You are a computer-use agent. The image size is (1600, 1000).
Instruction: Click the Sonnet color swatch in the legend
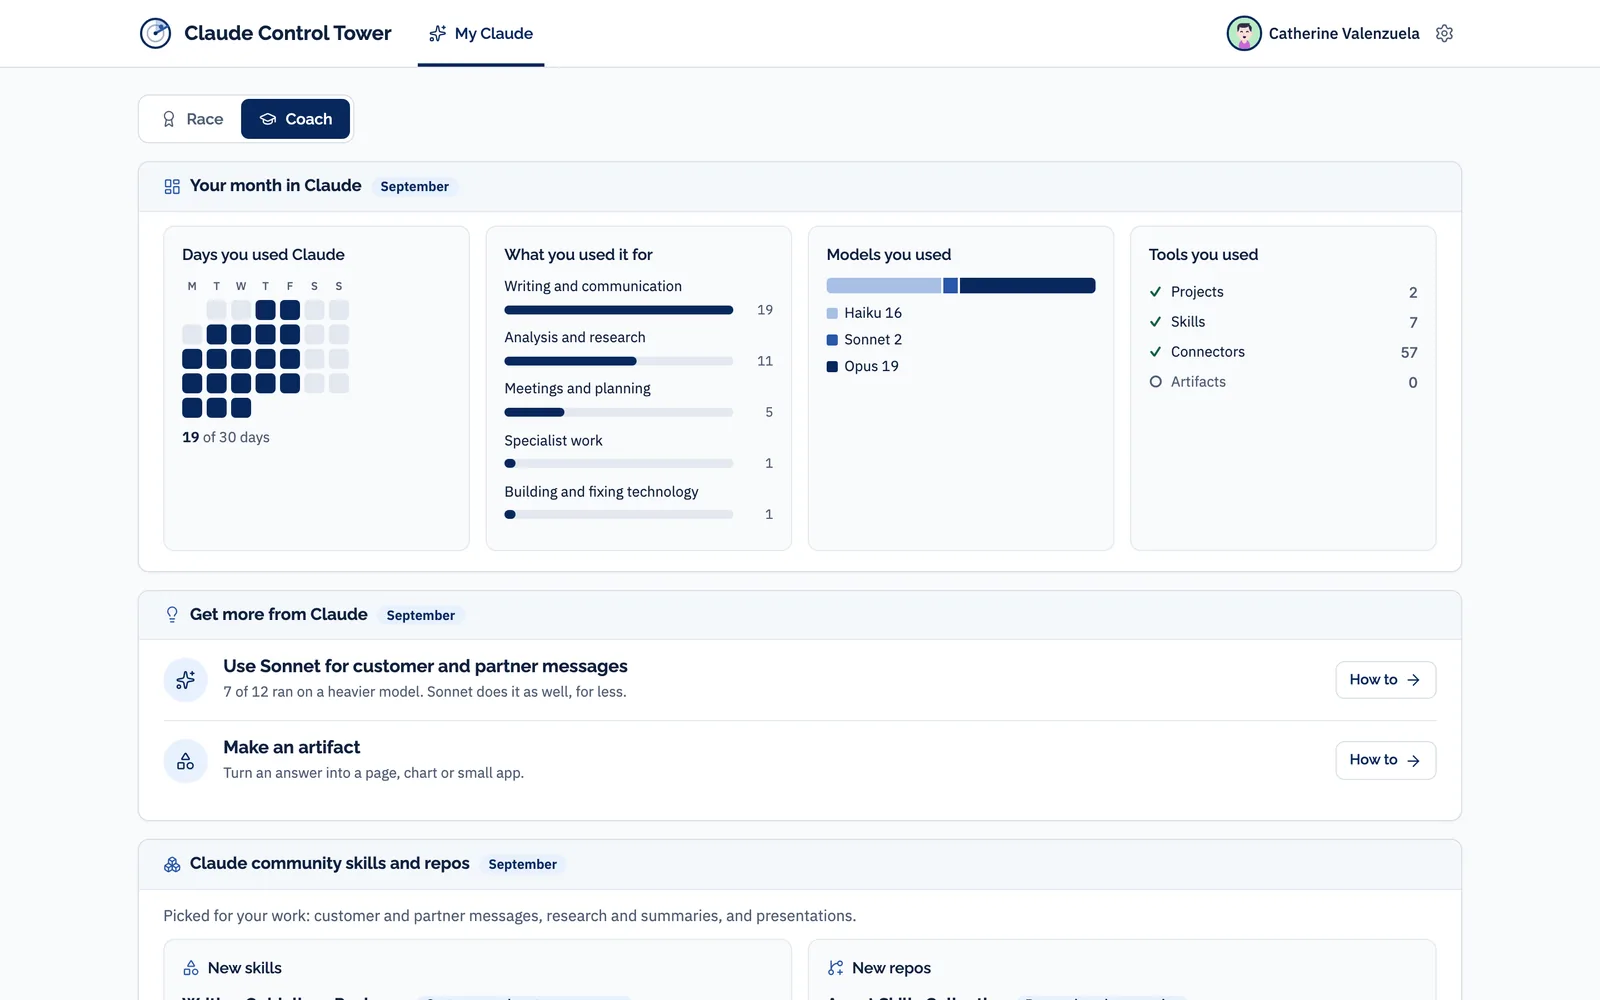832,340
